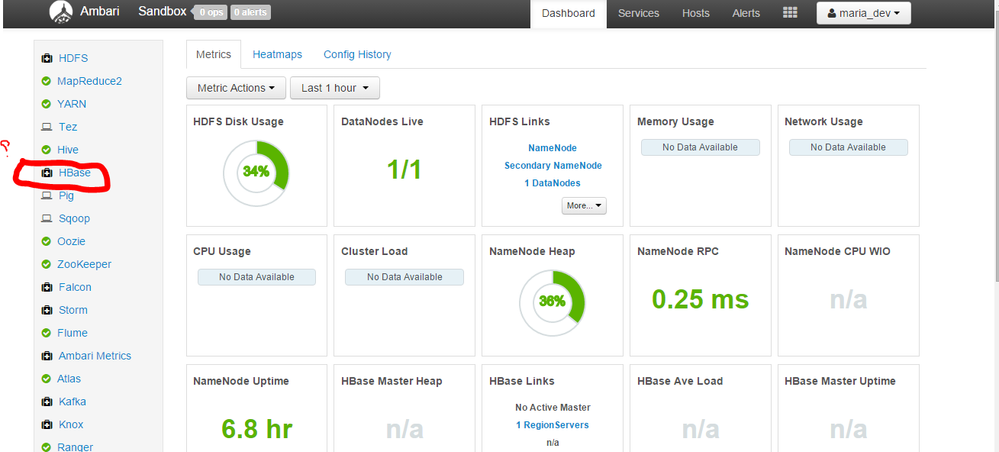Click the Tez client laptop icon

[x=46, y=127]
